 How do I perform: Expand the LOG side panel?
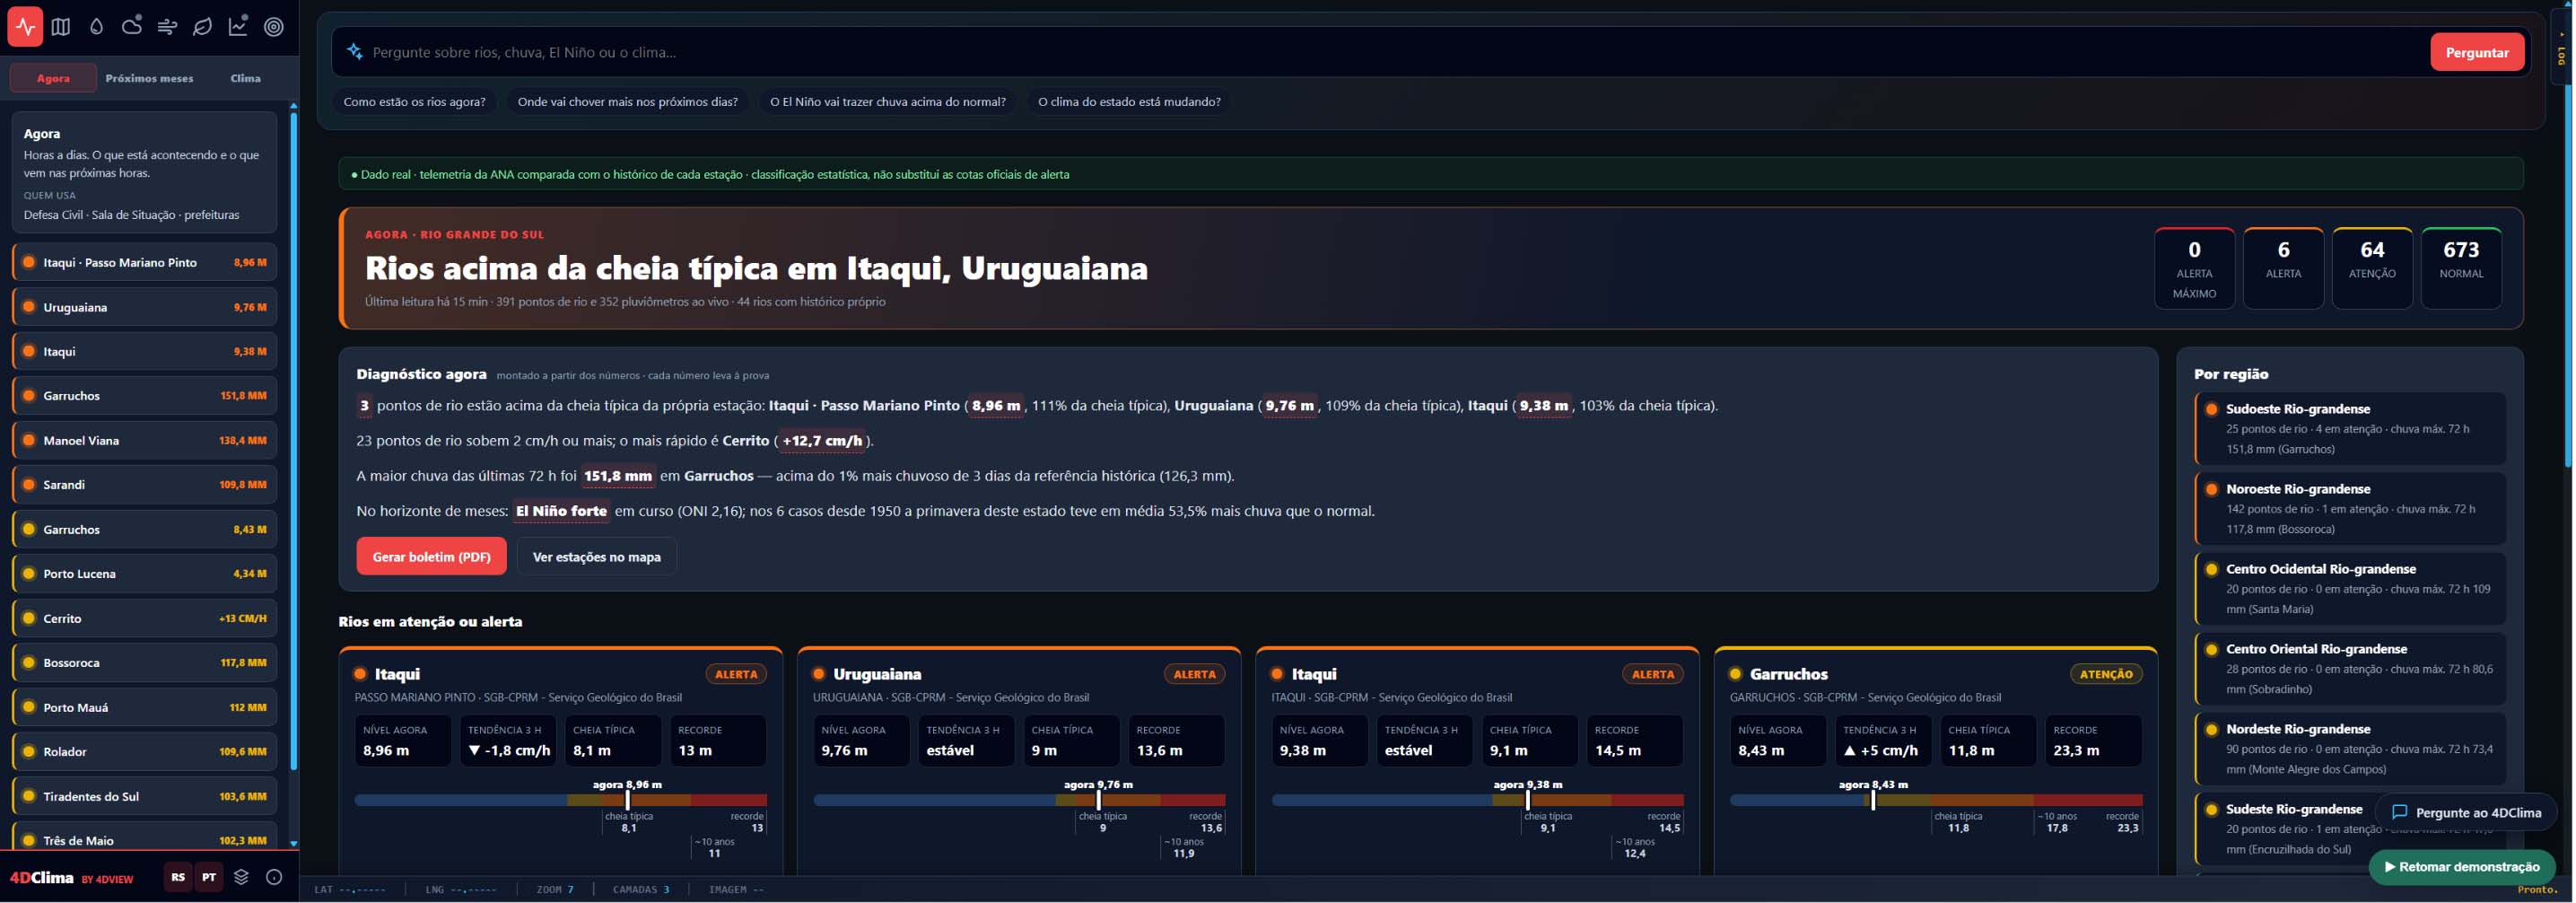2561,48
